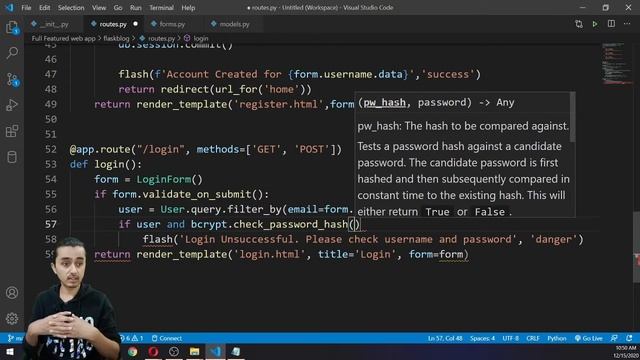Click the minimap code overview

point(616,63)
